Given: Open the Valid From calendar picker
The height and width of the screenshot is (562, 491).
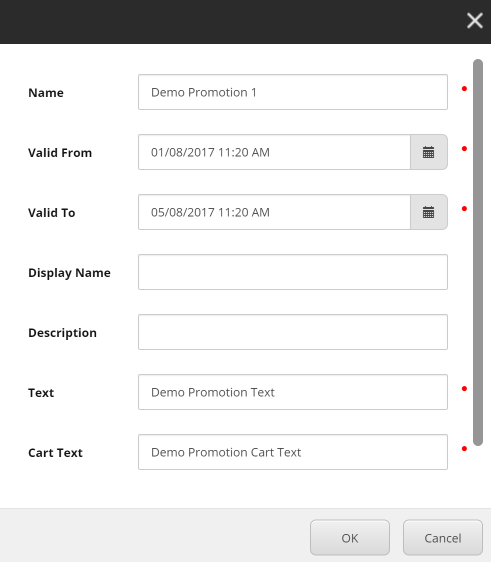Looking at the screenshot, I should pos(429,152).
